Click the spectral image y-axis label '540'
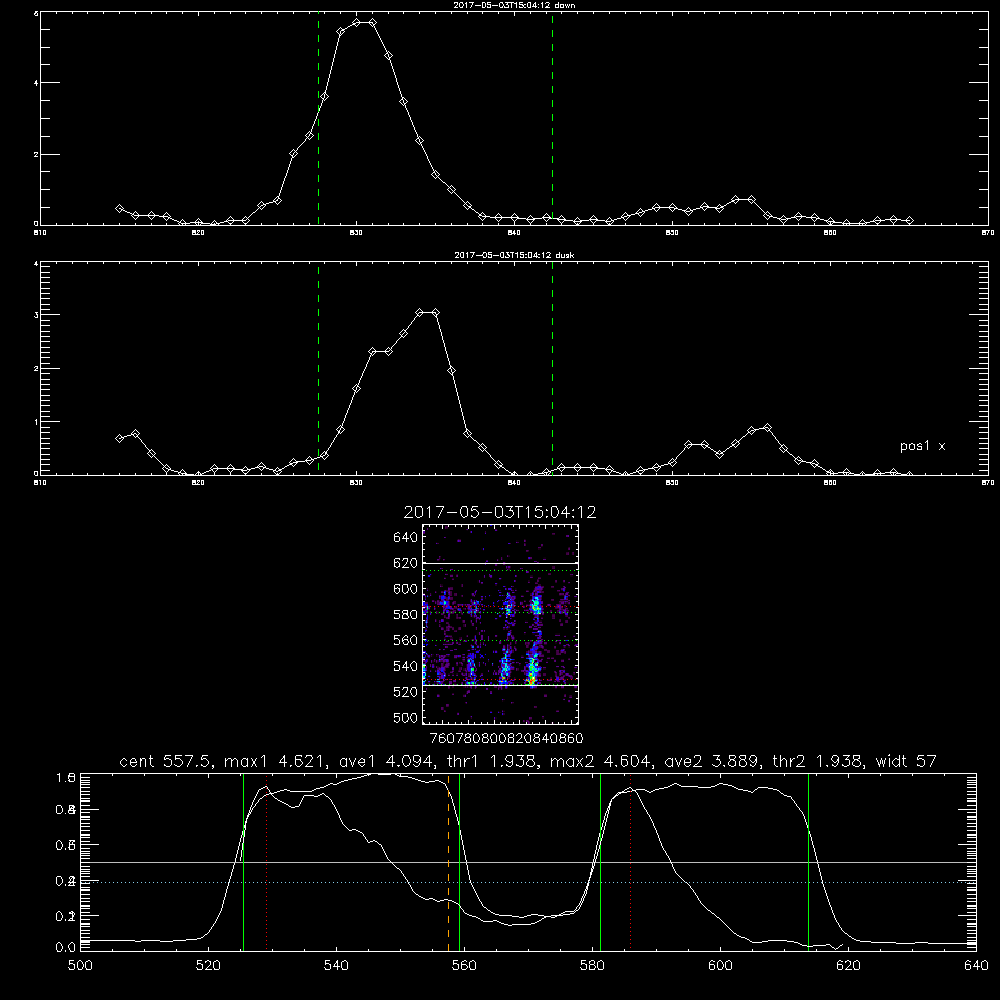The height and width of the screenshot is (1000, 1000). (x=406, y=666)
